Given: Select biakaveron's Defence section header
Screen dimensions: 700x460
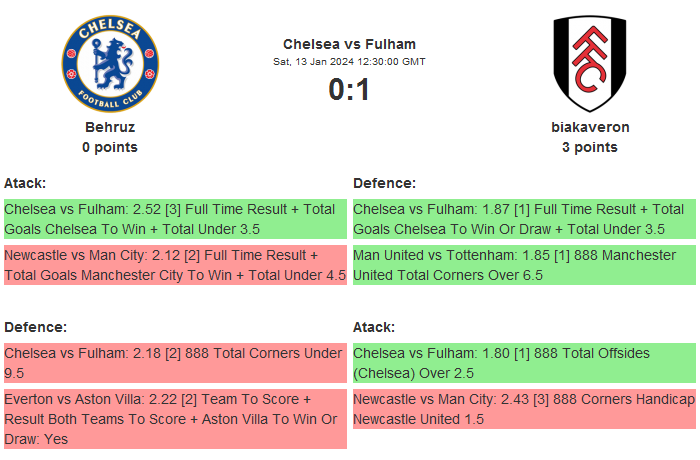Looking at the screenshot, I should click(384, 183).
